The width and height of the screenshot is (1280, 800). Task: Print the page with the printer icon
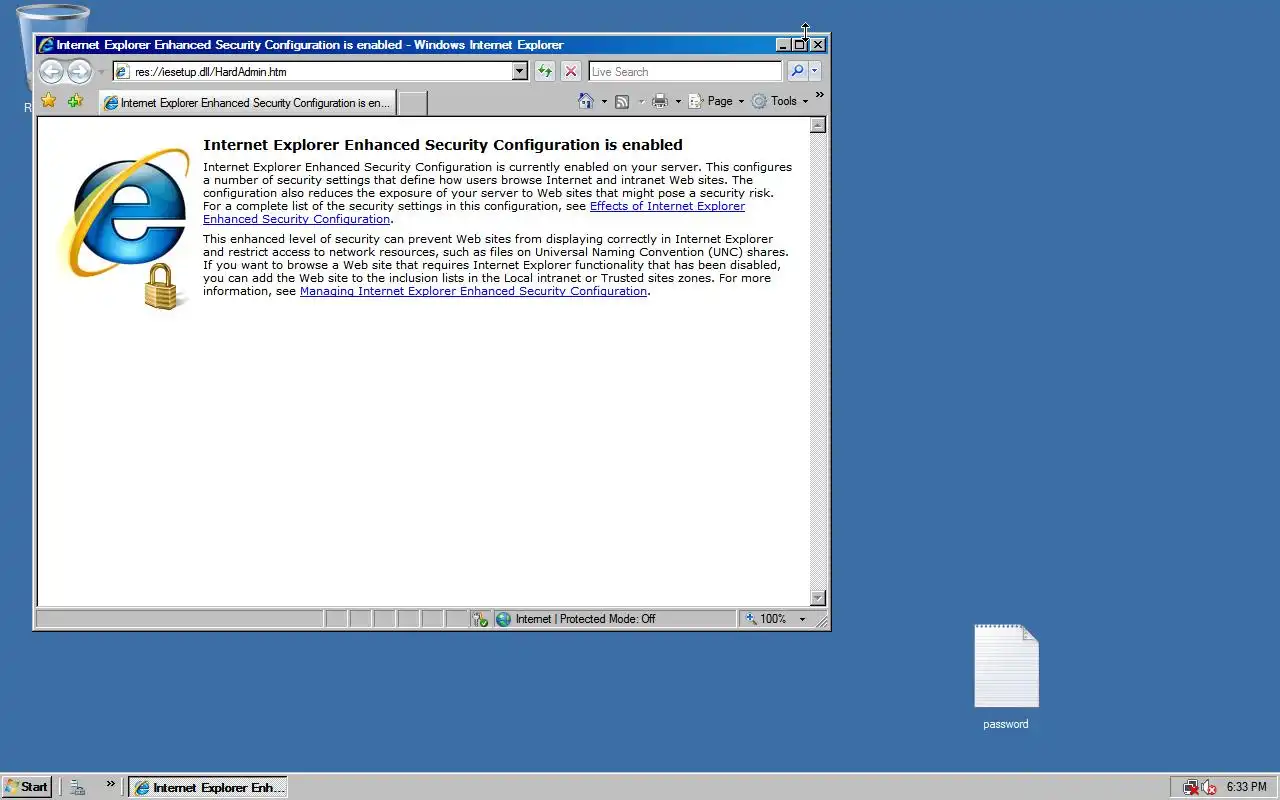(x=660, y=101)
